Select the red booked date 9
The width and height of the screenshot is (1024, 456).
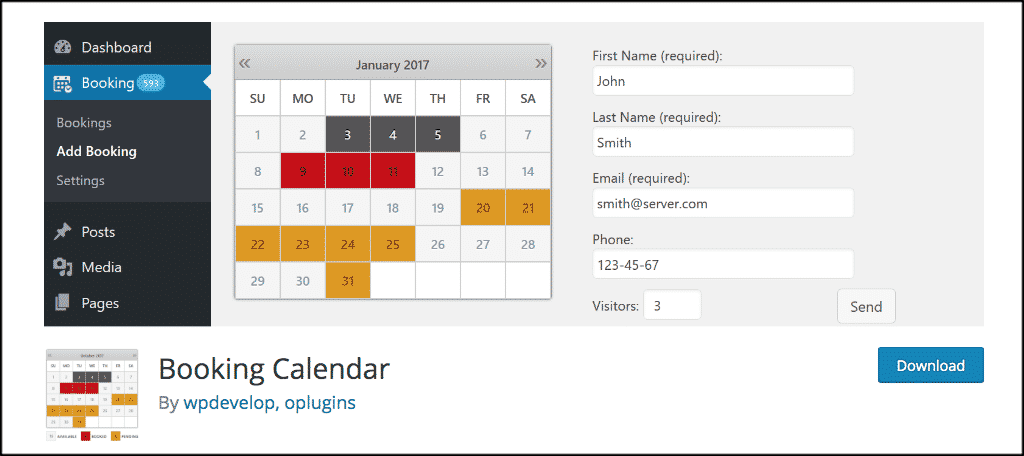(x=303, y=171)
